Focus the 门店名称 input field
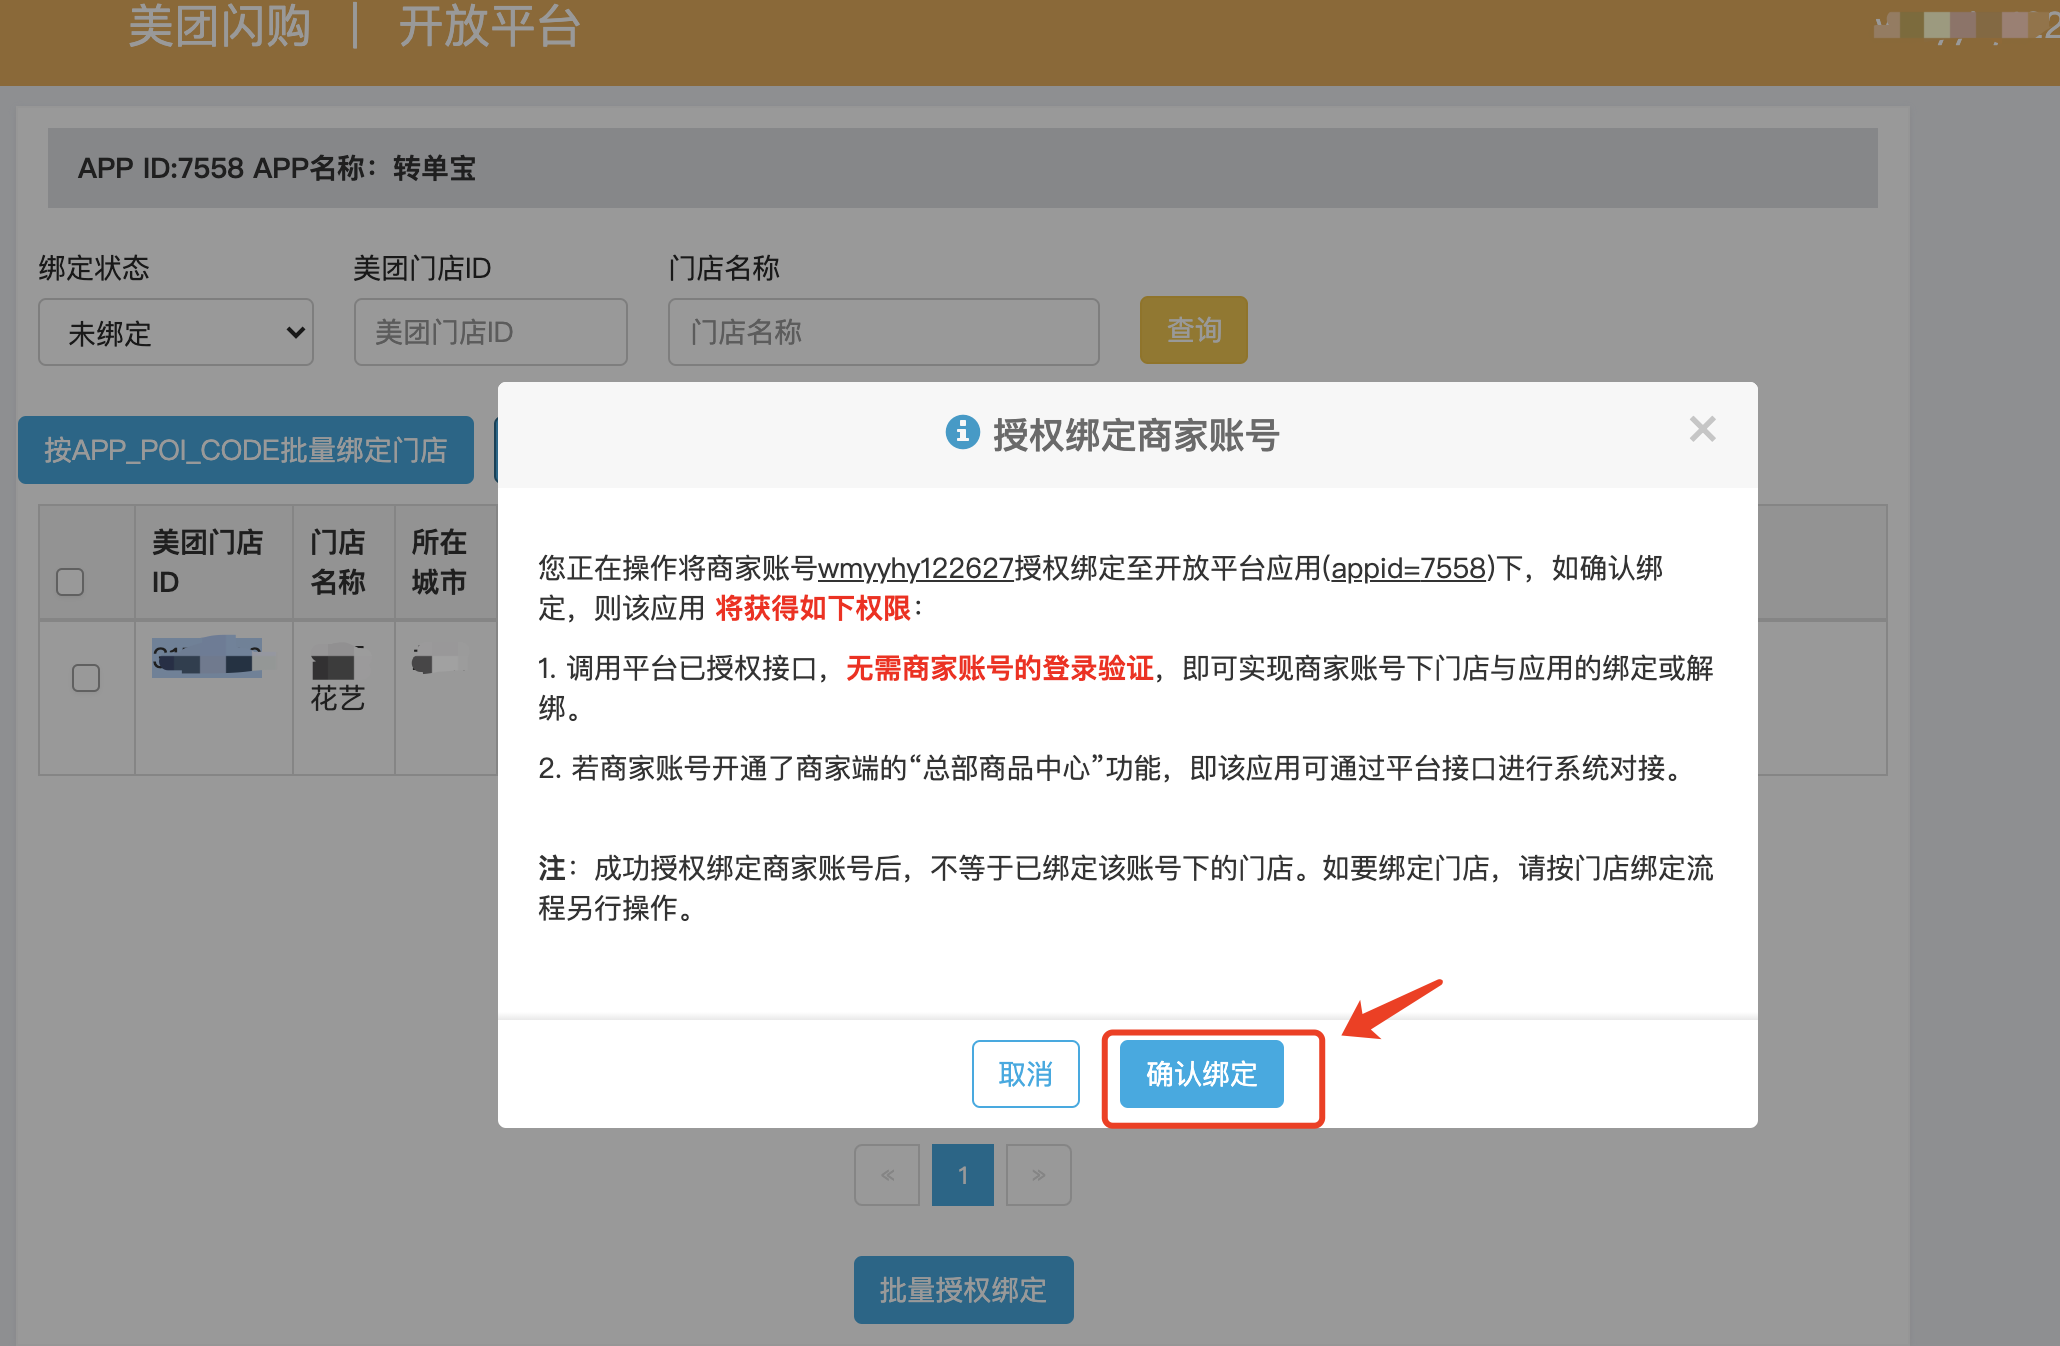 click(x=883, y=332)
